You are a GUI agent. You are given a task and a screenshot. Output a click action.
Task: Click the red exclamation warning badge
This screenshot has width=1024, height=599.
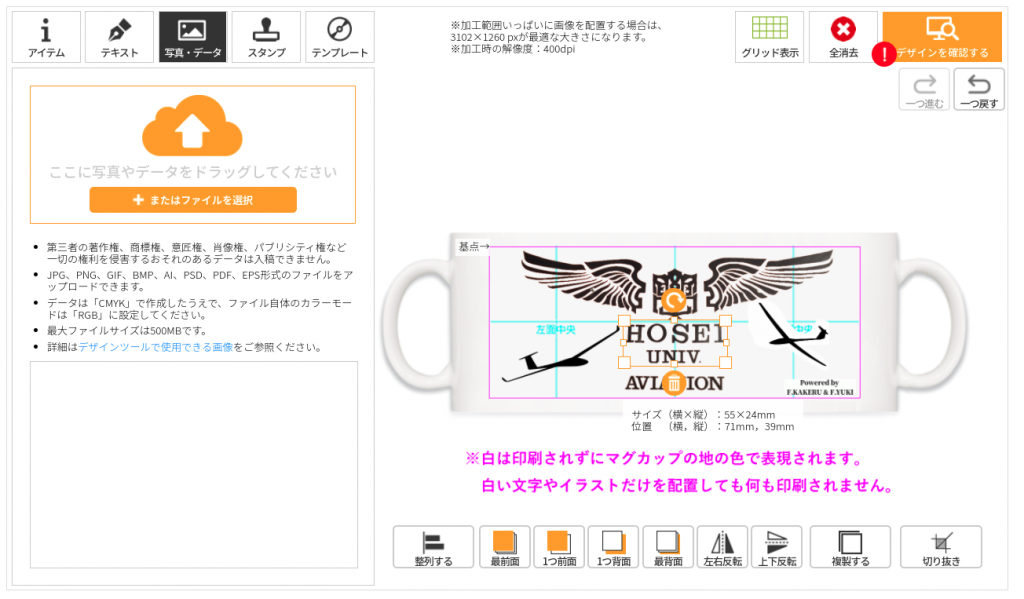coord(884,54)
